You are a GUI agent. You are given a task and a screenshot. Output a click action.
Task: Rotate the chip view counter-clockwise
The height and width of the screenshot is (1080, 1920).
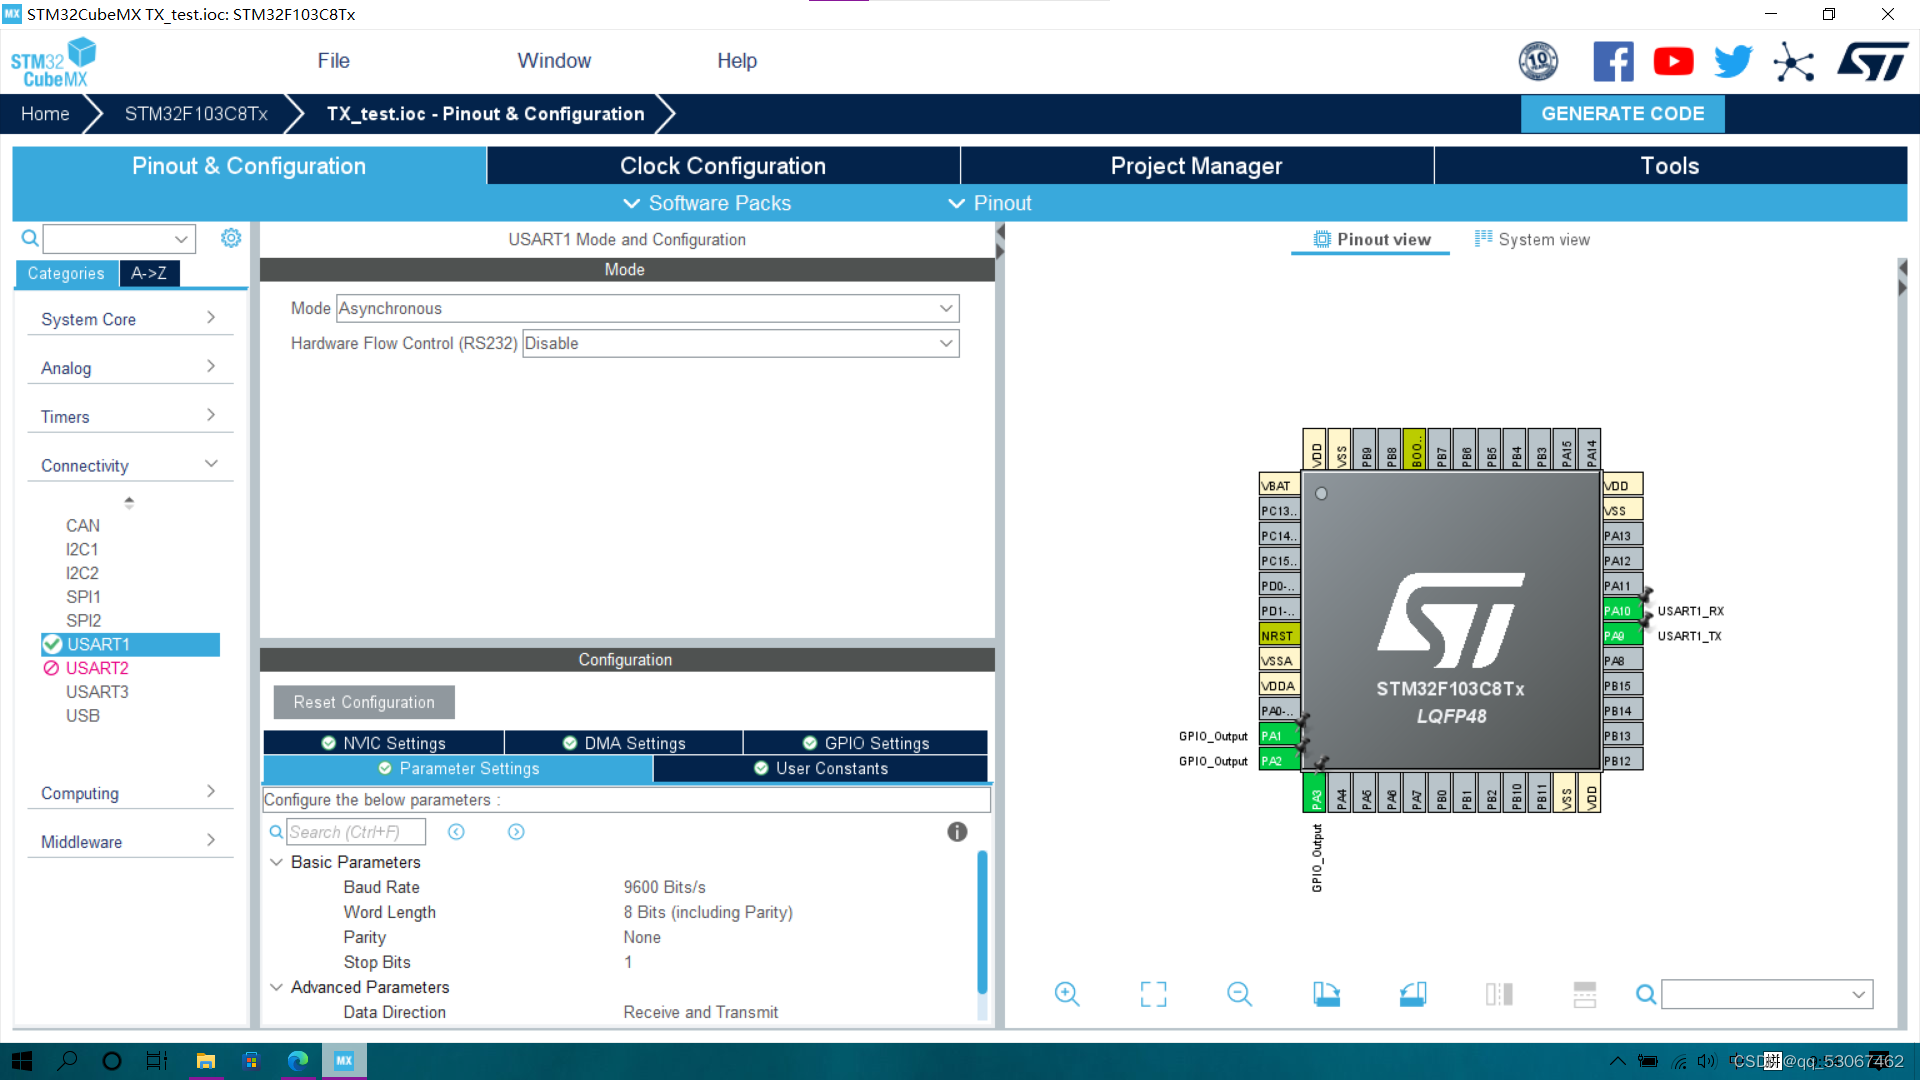pyautogui.click(x=1412, y=994)
